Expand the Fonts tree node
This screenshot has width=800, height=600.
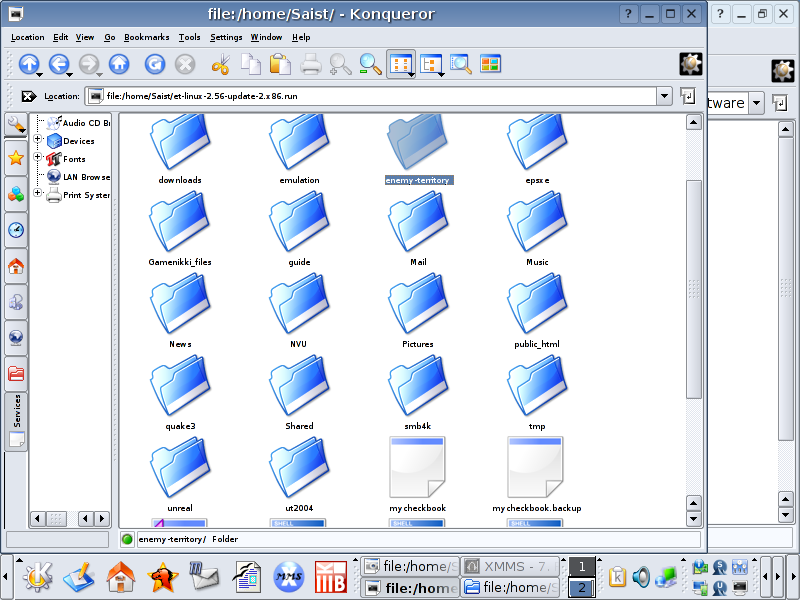pyautogui.click(x=39, y=158)
